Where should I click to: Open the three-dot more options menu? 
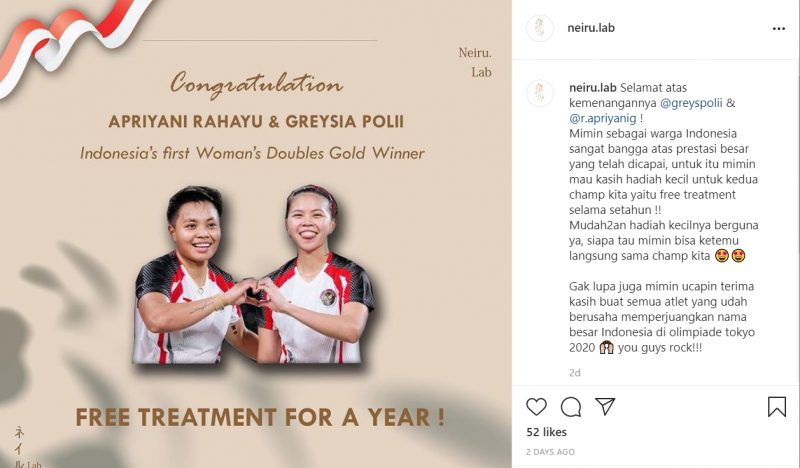click(779, 29)
